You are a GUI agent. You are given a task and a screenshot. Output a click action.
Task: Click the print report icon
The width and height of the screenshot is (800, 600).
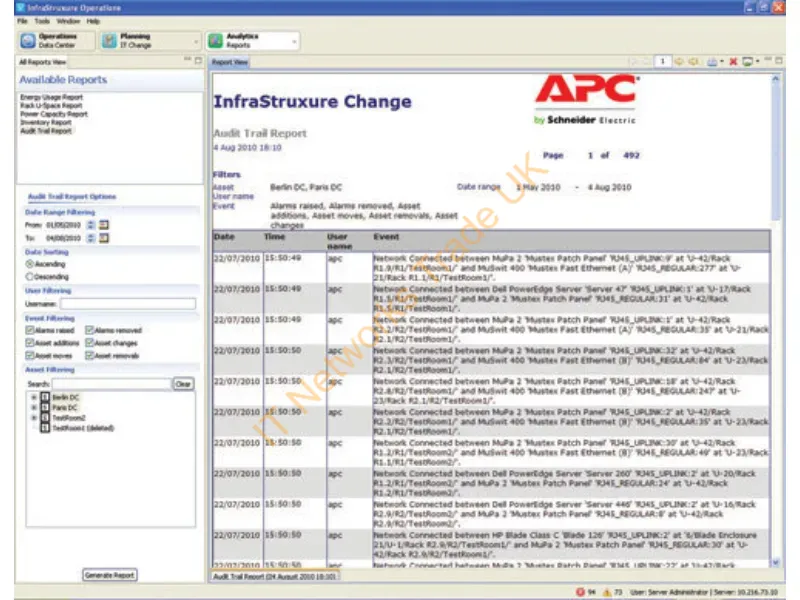tap(712, 62)
